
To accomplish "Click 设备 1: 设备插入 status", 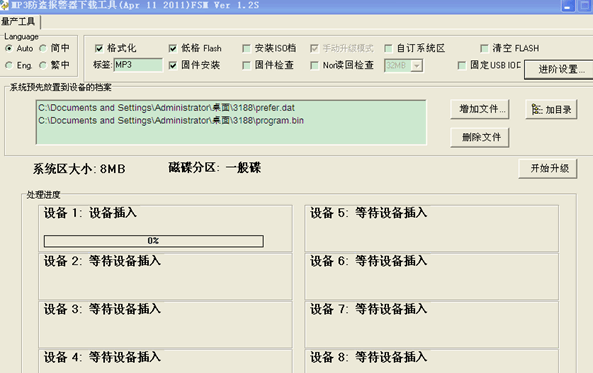I will pos(90,213).
